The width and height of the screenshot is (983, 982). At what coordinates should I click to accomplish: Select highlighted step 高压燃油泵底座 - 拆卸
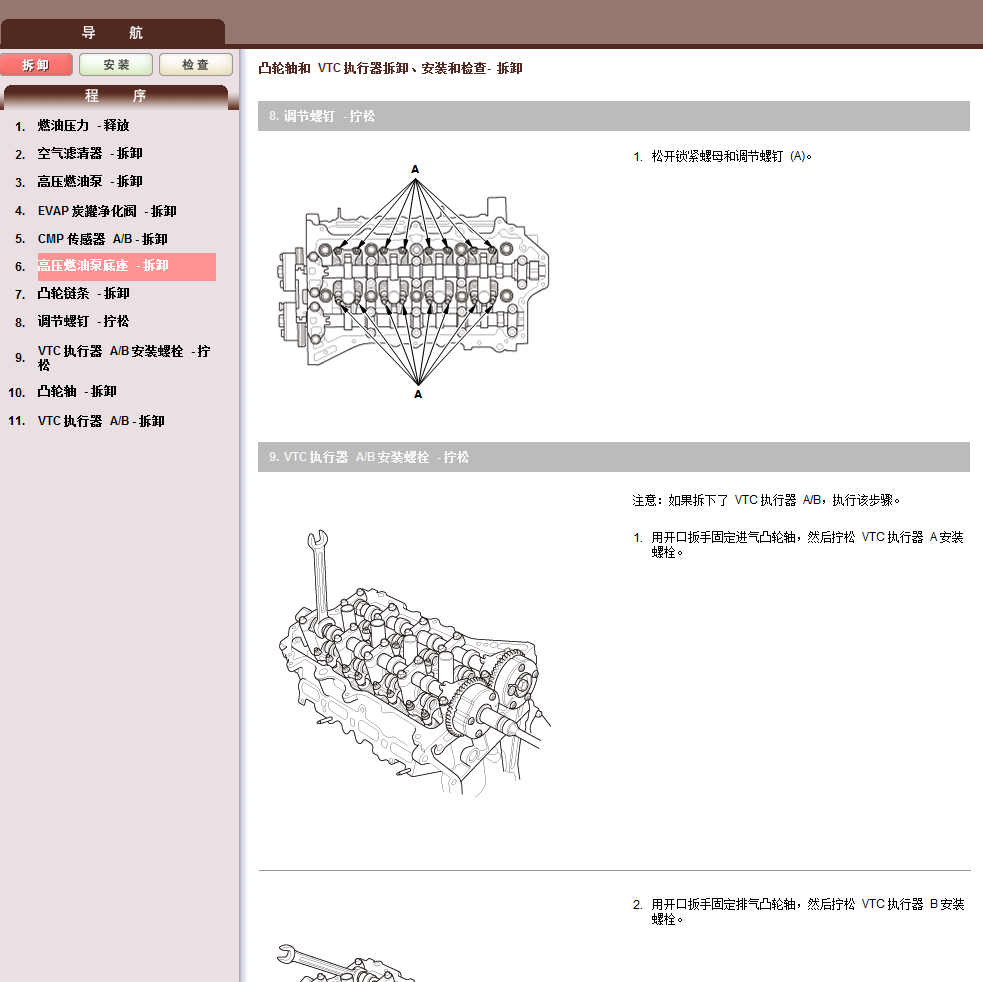point(127,267)
